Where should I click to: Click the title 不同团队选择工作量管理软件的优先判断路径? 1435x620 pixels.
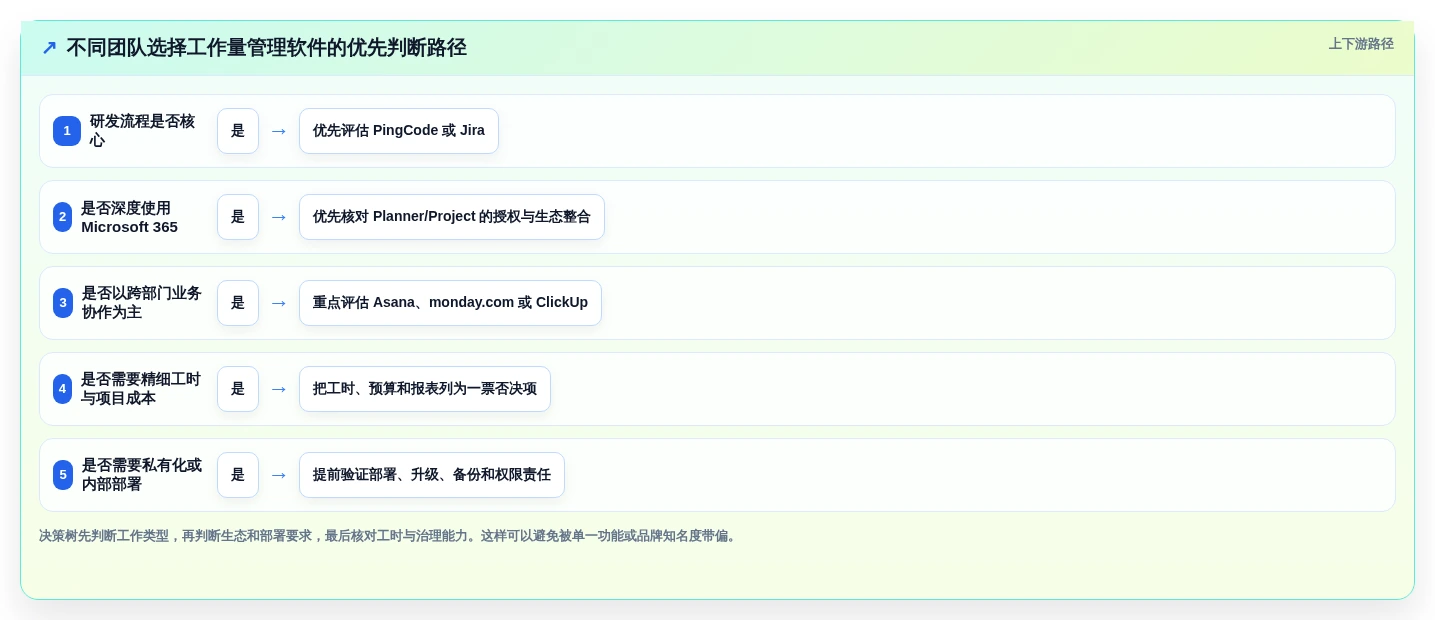pyautogui.click(x=266, y=48)
